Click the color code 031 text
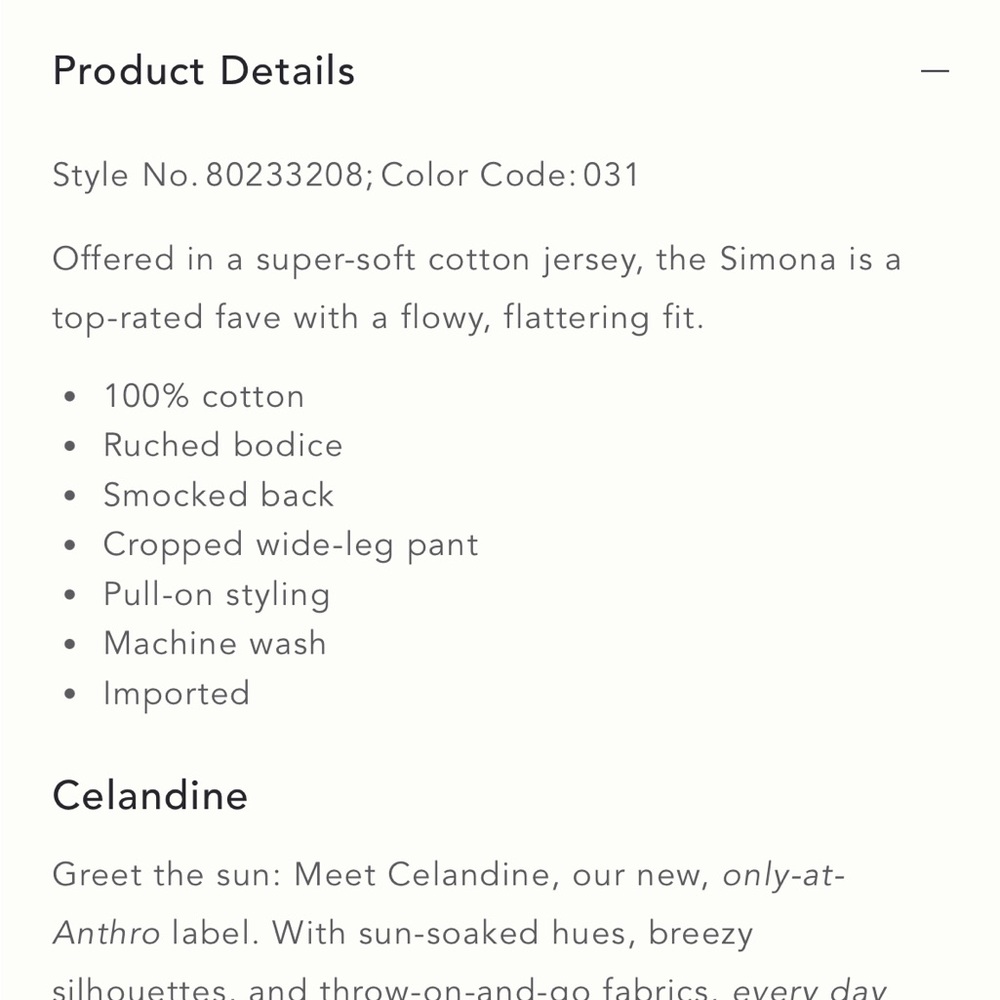The height and width of the screenshot is (1000, 1000). point(610,175)
